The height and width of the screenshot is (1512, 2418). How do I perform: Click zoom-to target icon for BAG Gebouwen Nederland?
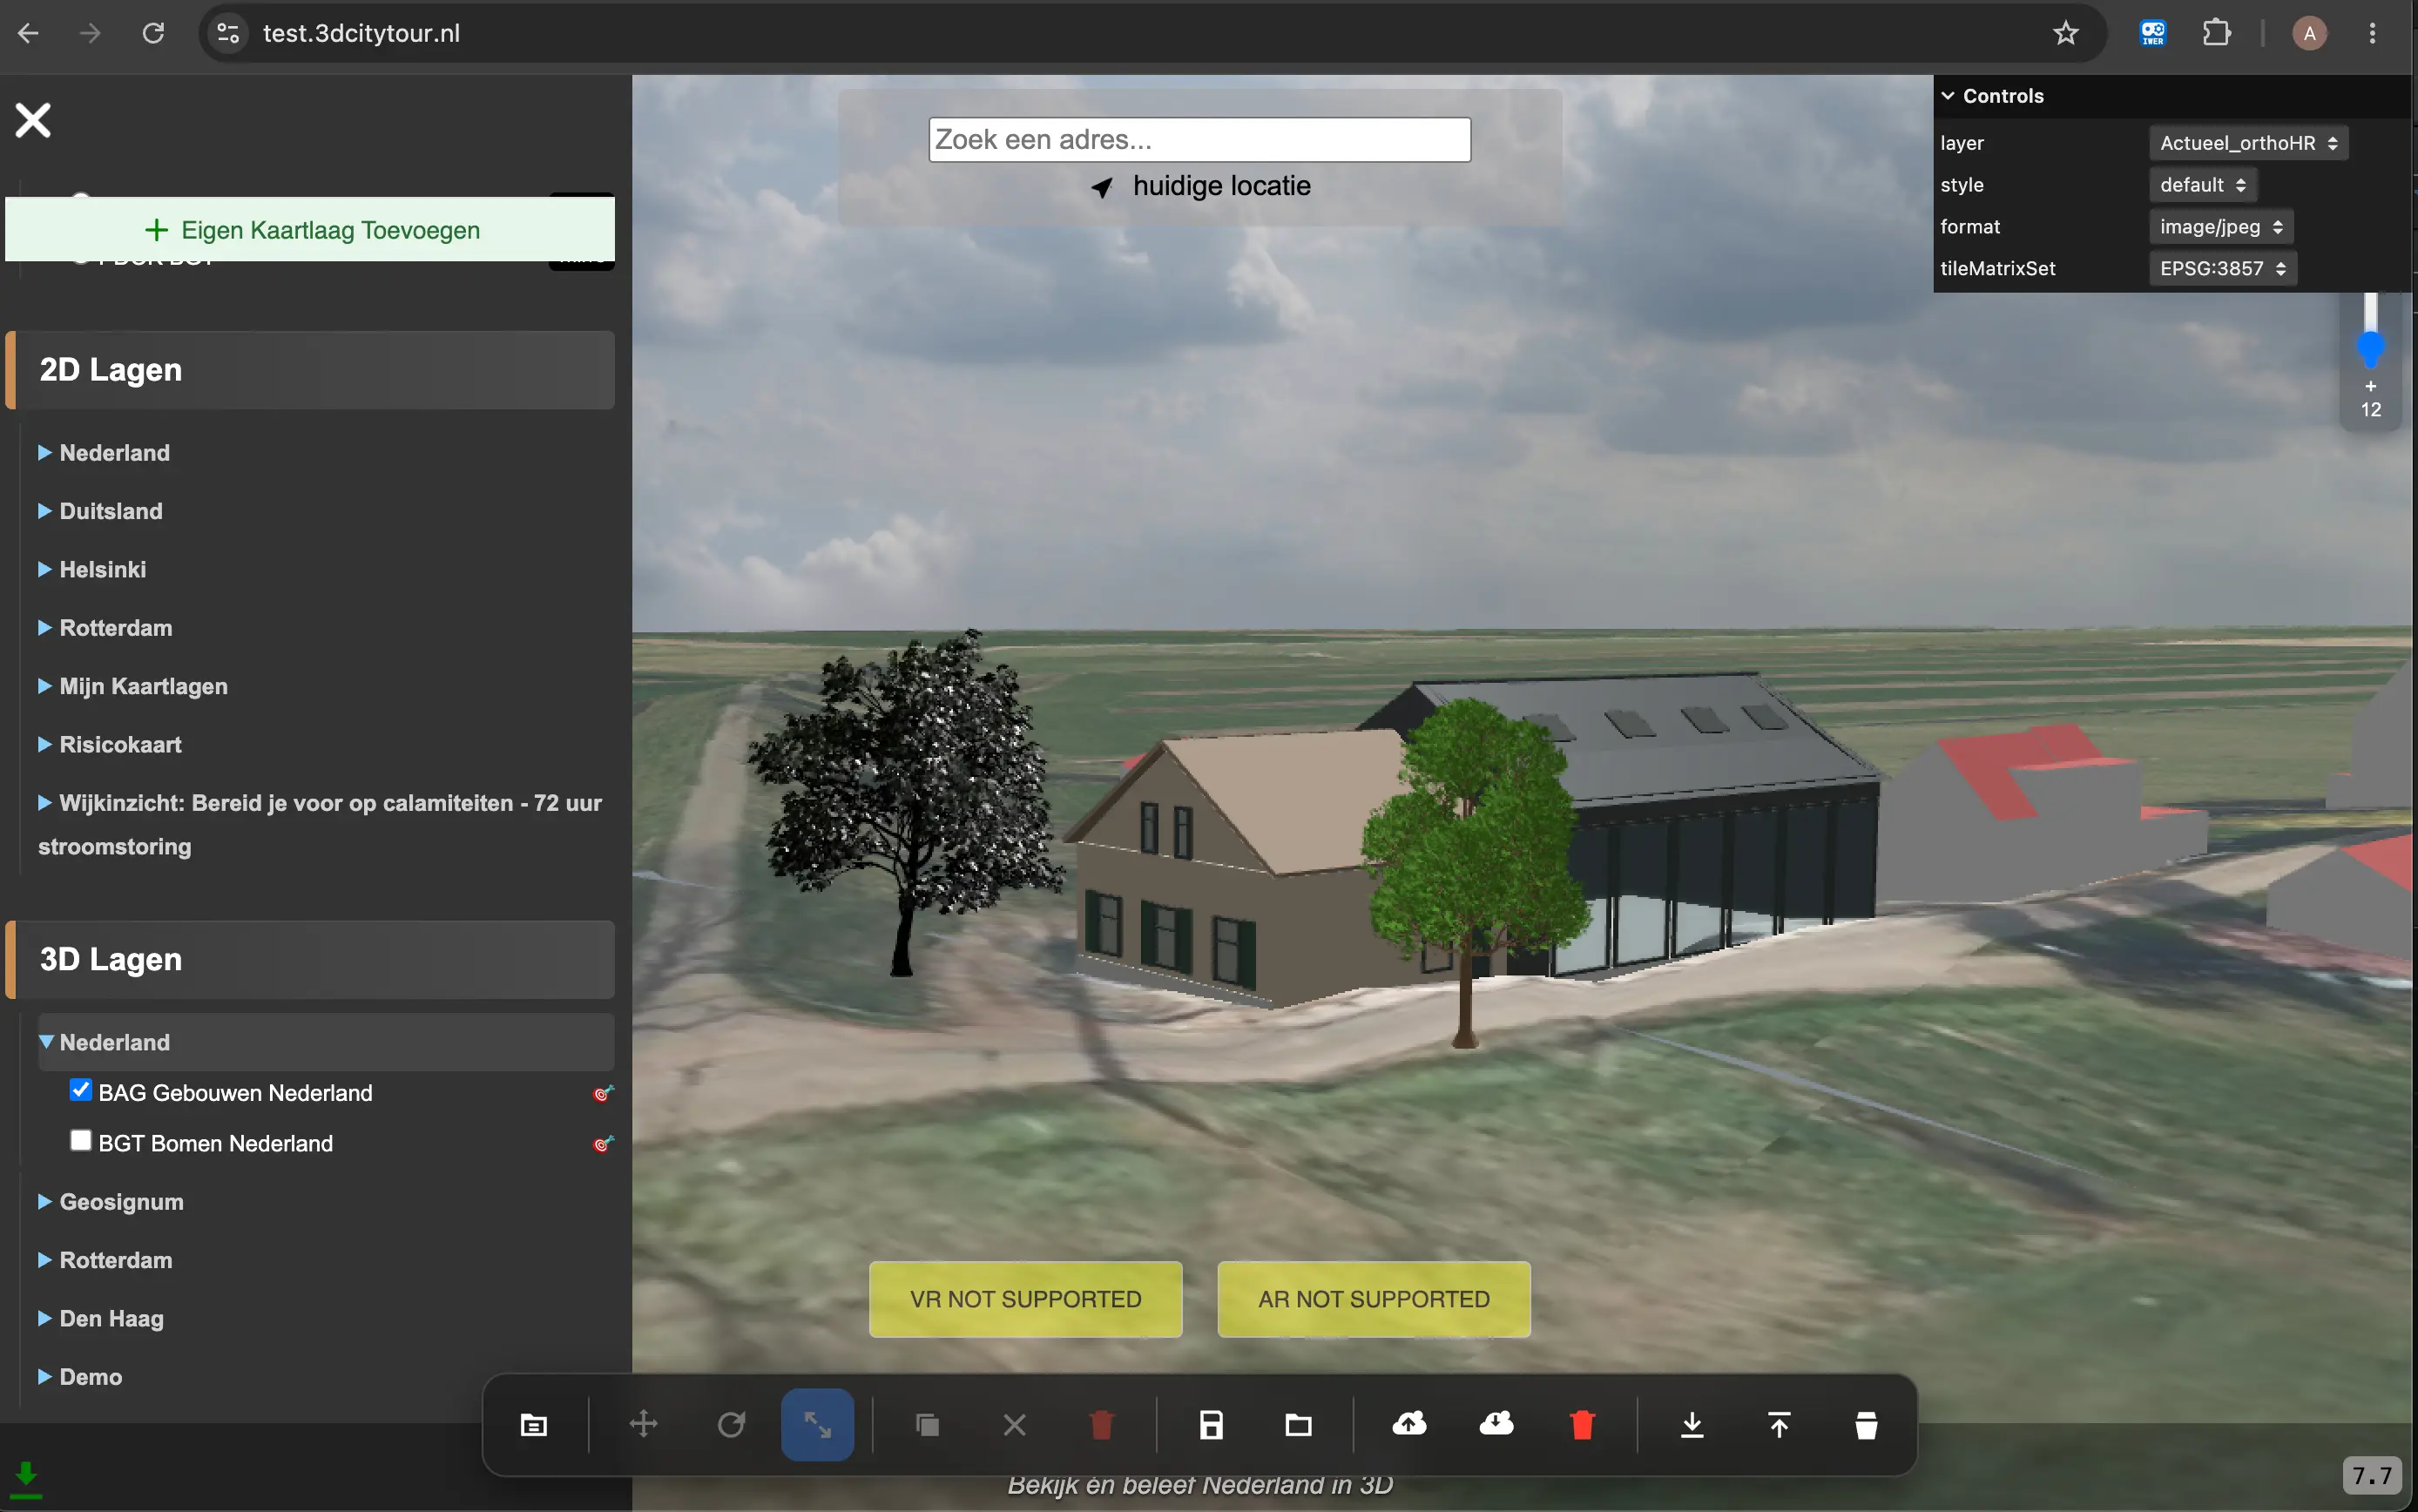[x=602, y=1093]
